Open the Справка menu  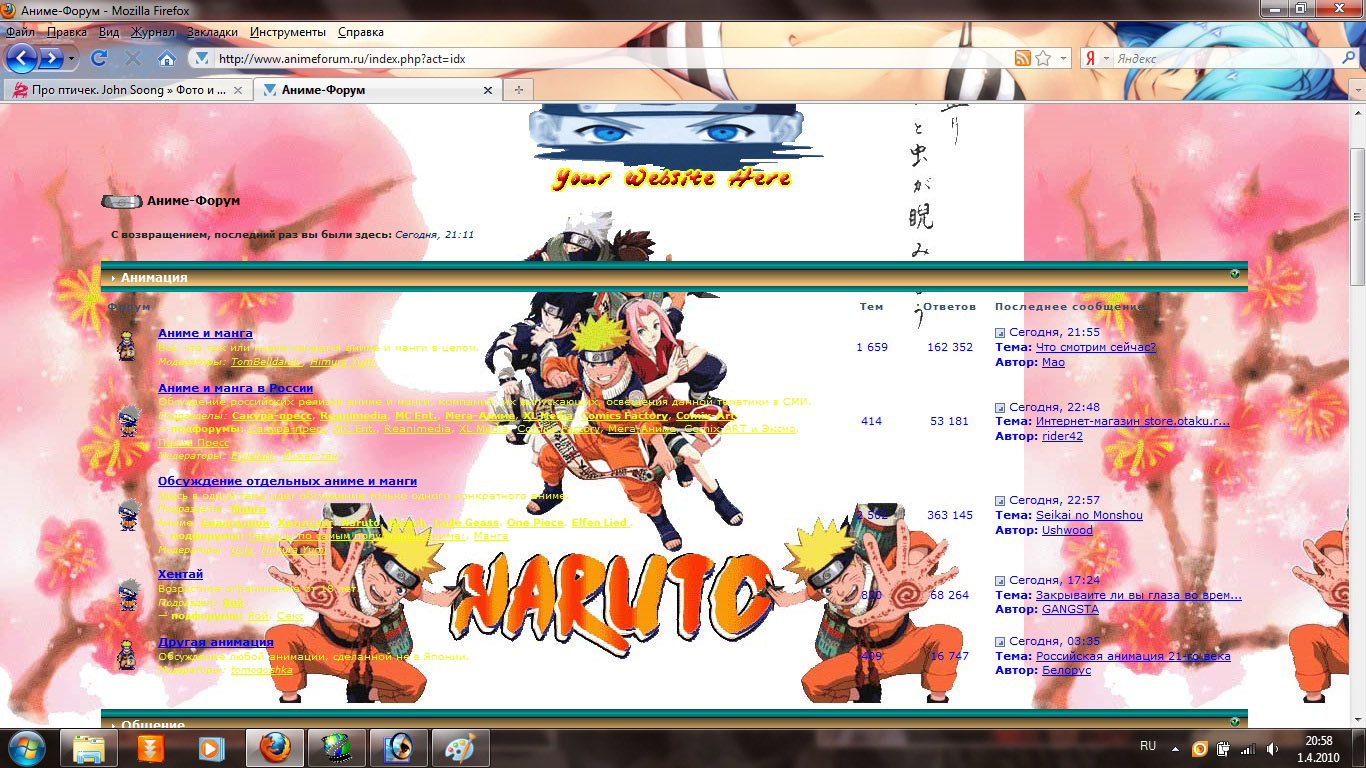[x=361, y=32]
